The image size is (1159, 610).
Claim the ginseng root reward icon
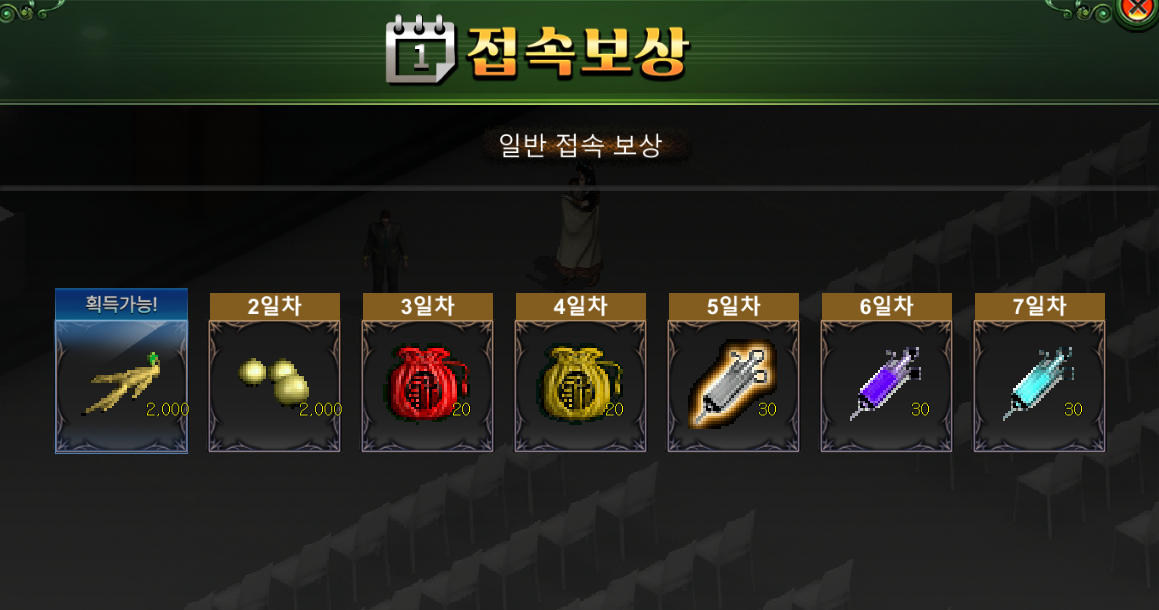point(123,384)
